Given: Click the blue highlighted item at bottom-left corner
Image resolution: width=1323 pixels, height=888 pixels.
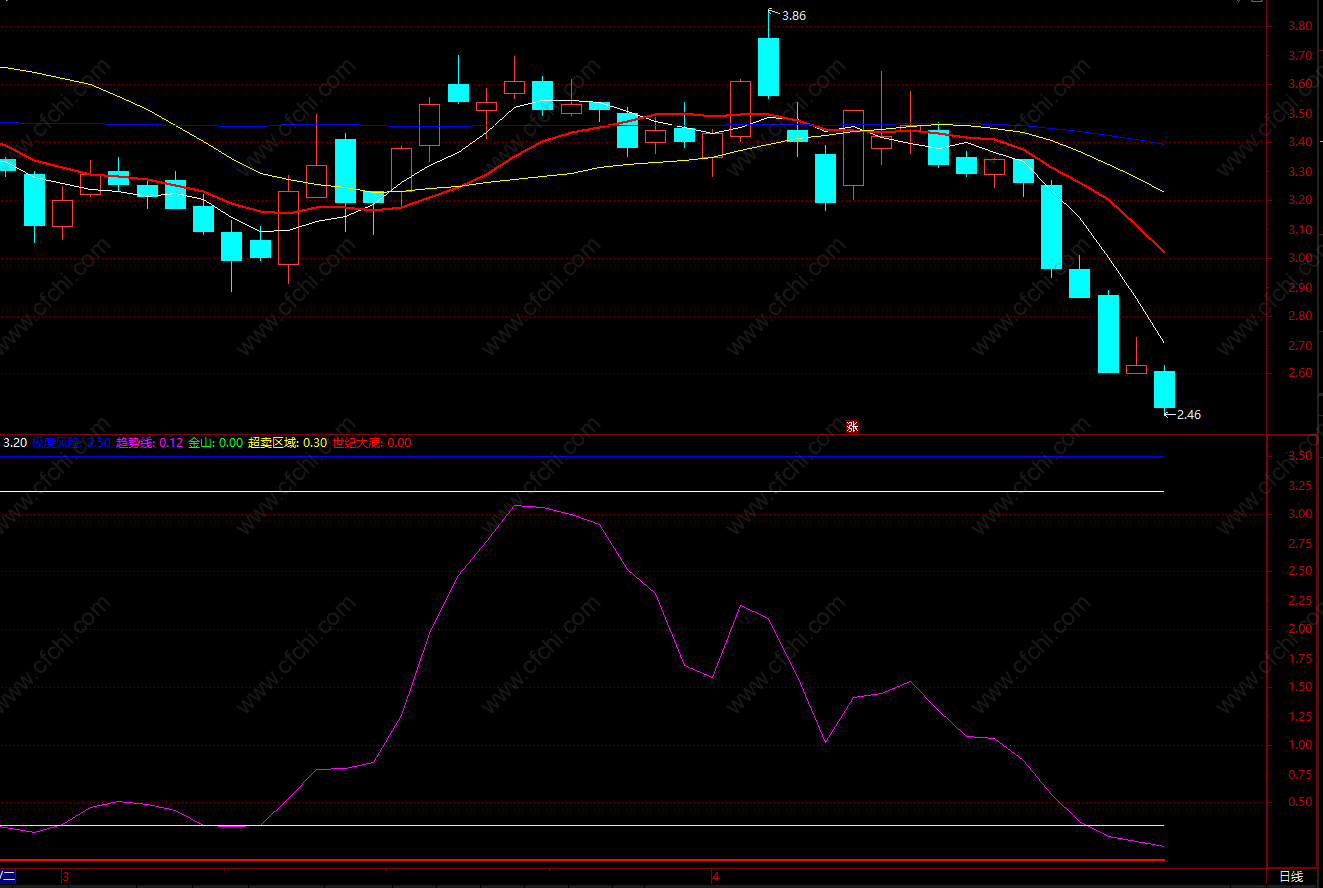Looking at the screenshot, I should coord(8,877).
